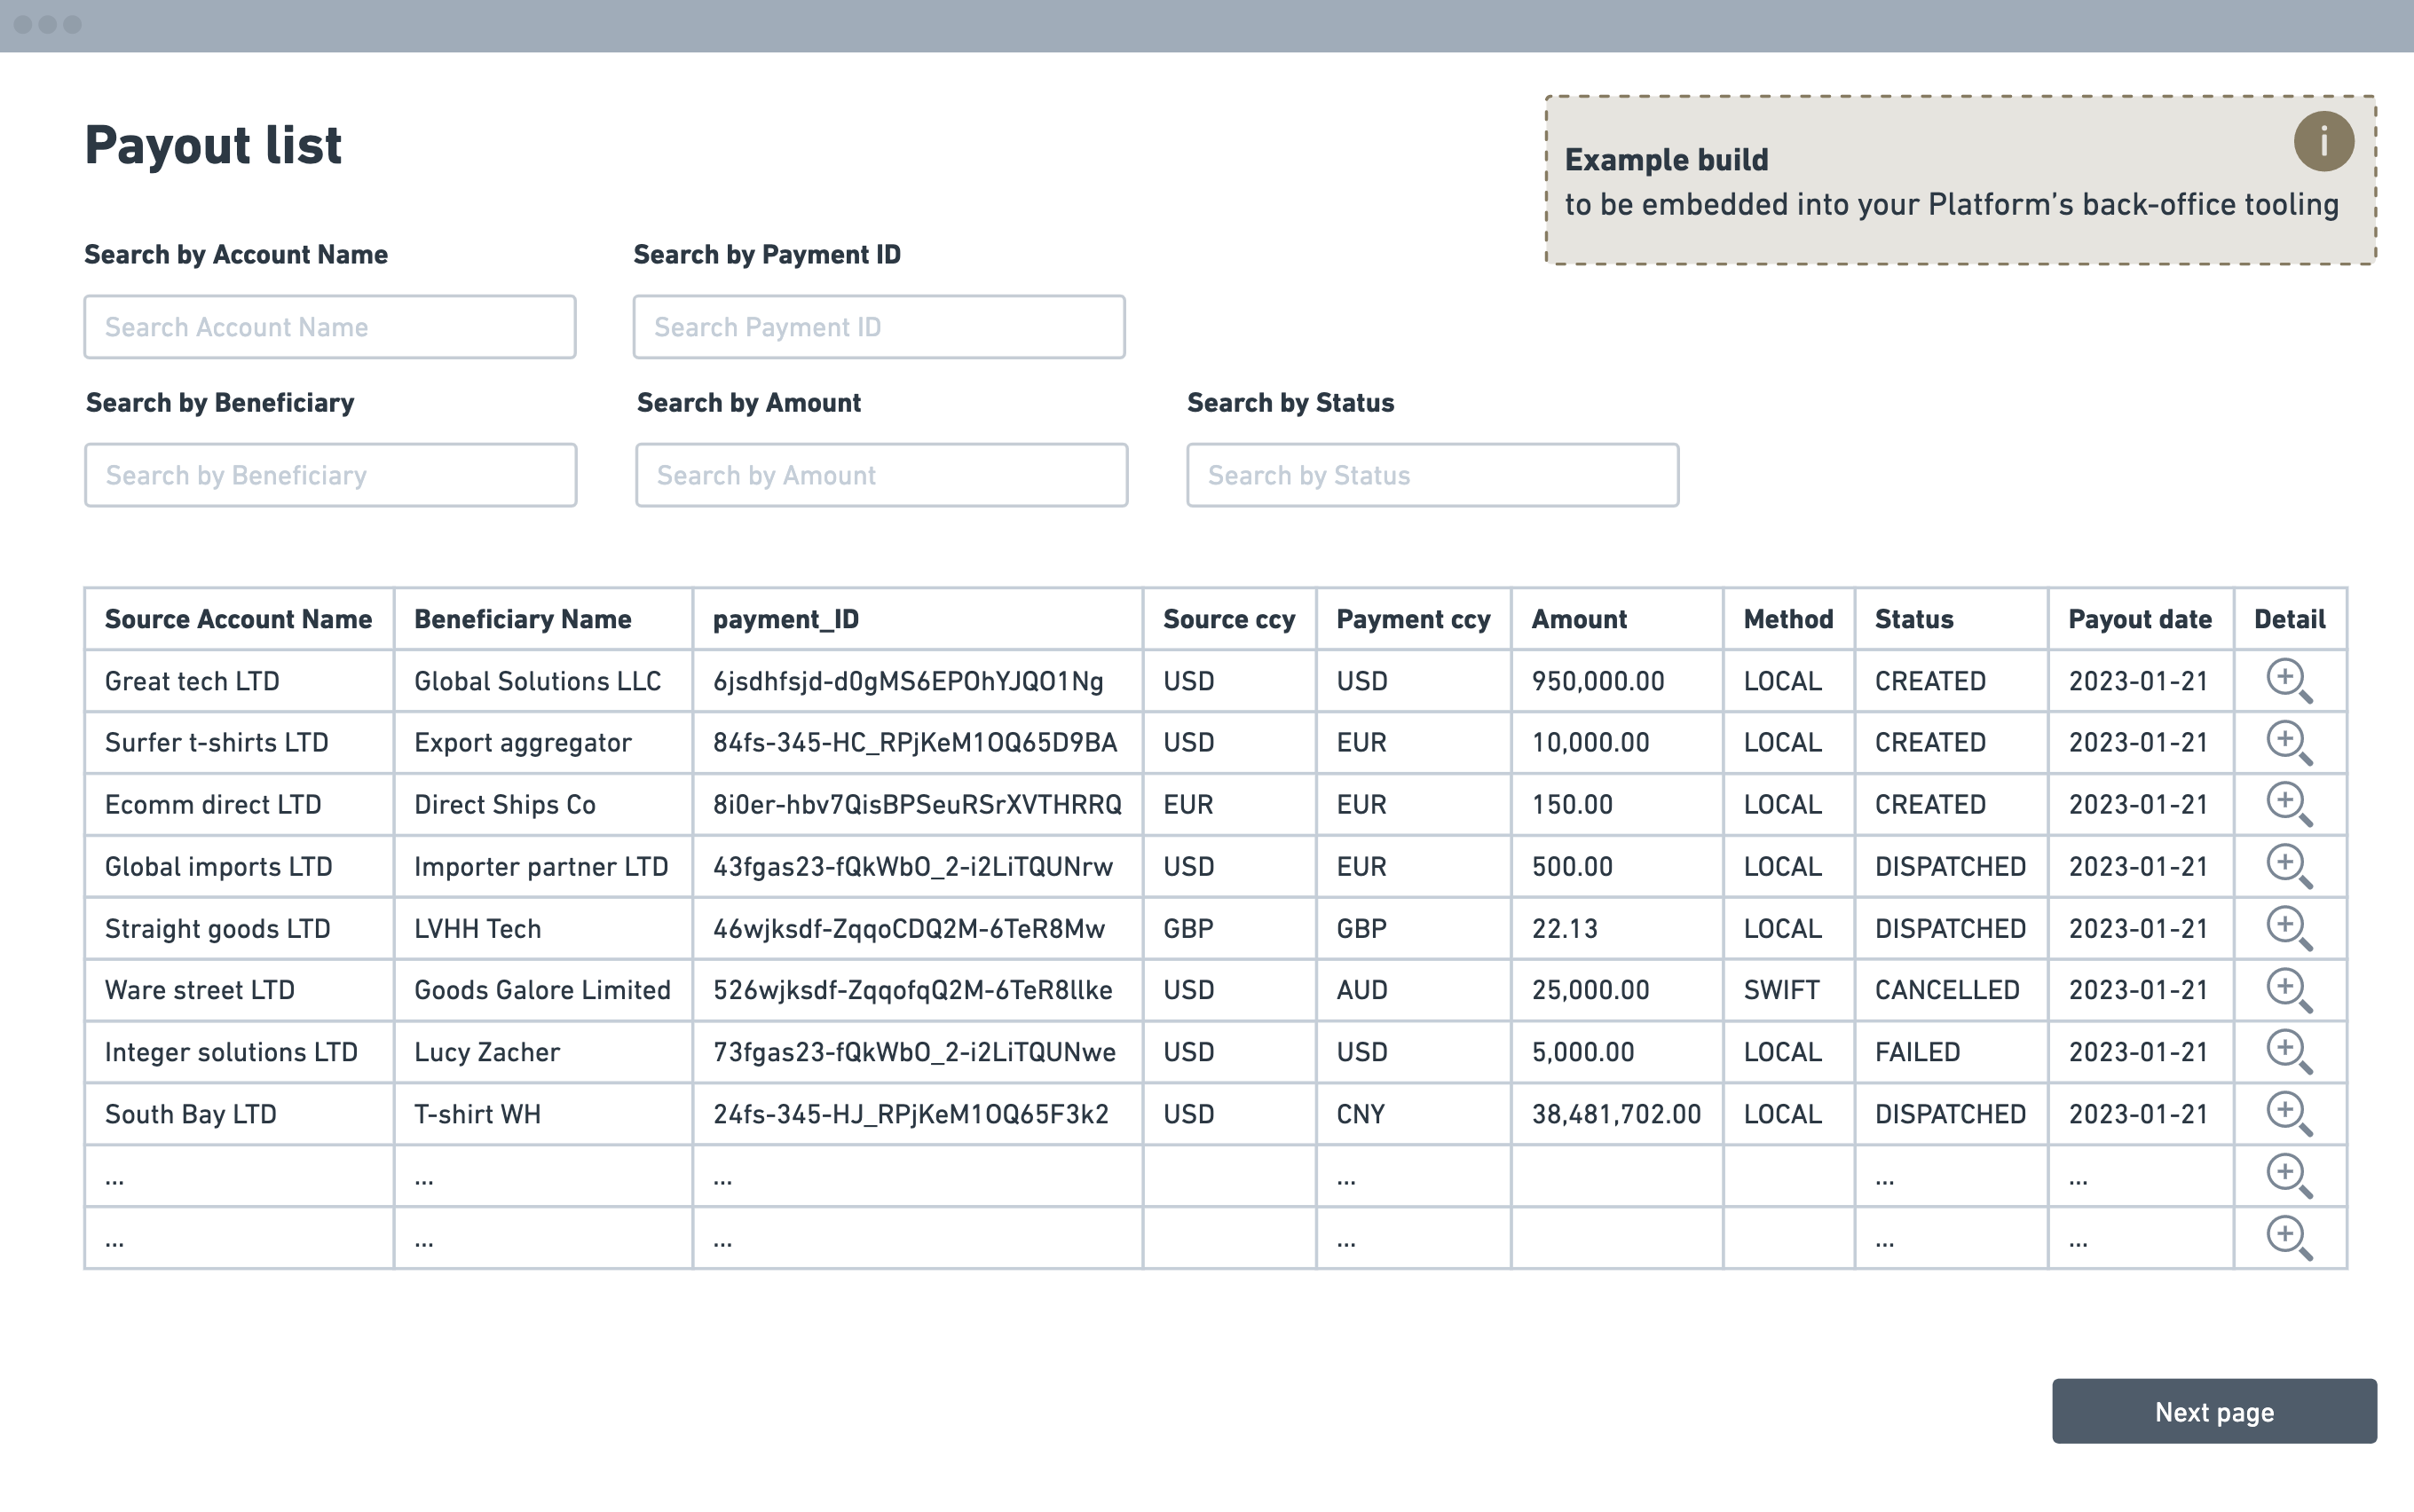Viewport: 2414px width, 1512px height.
Task: Inspect South Bay LTD payout detail
Action: coord(2287,1114)
